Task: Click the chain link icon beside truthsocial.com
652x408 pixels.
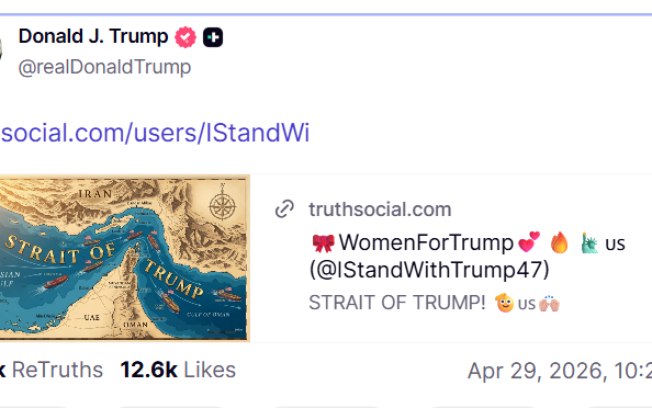Action: tap(286, 209)
